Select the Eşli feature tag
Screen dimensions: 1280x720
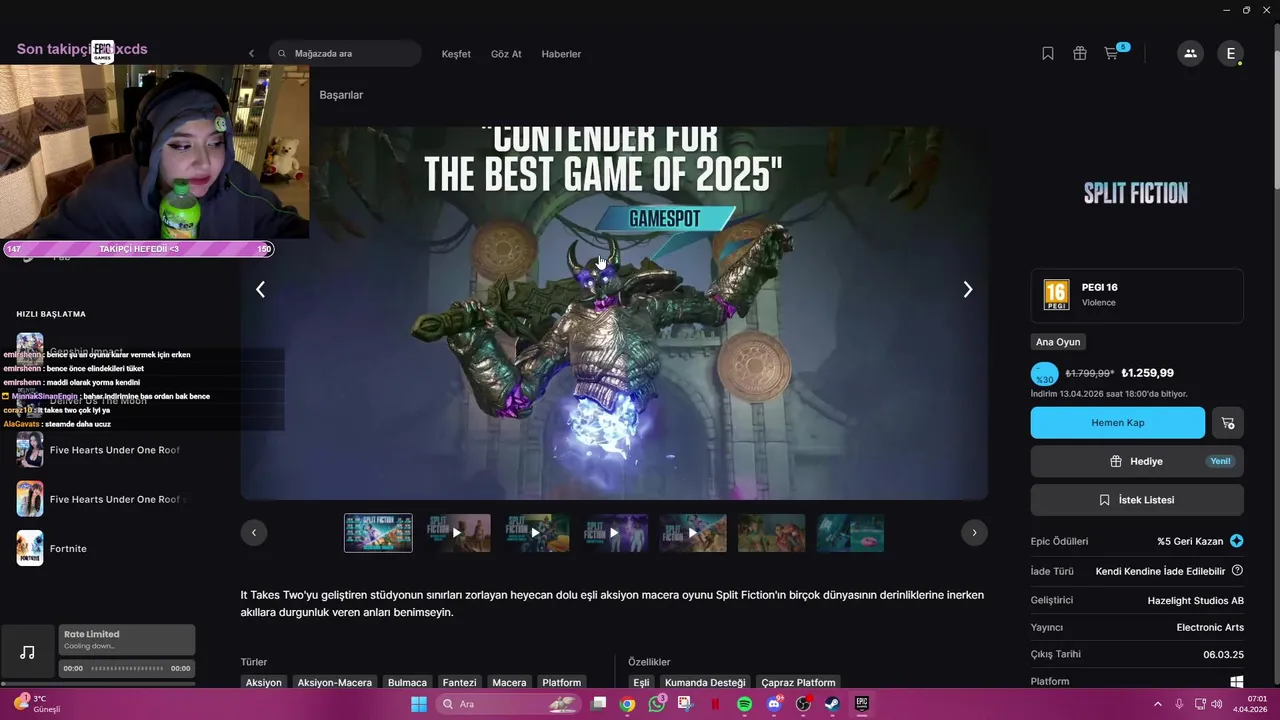coord(641,682)
